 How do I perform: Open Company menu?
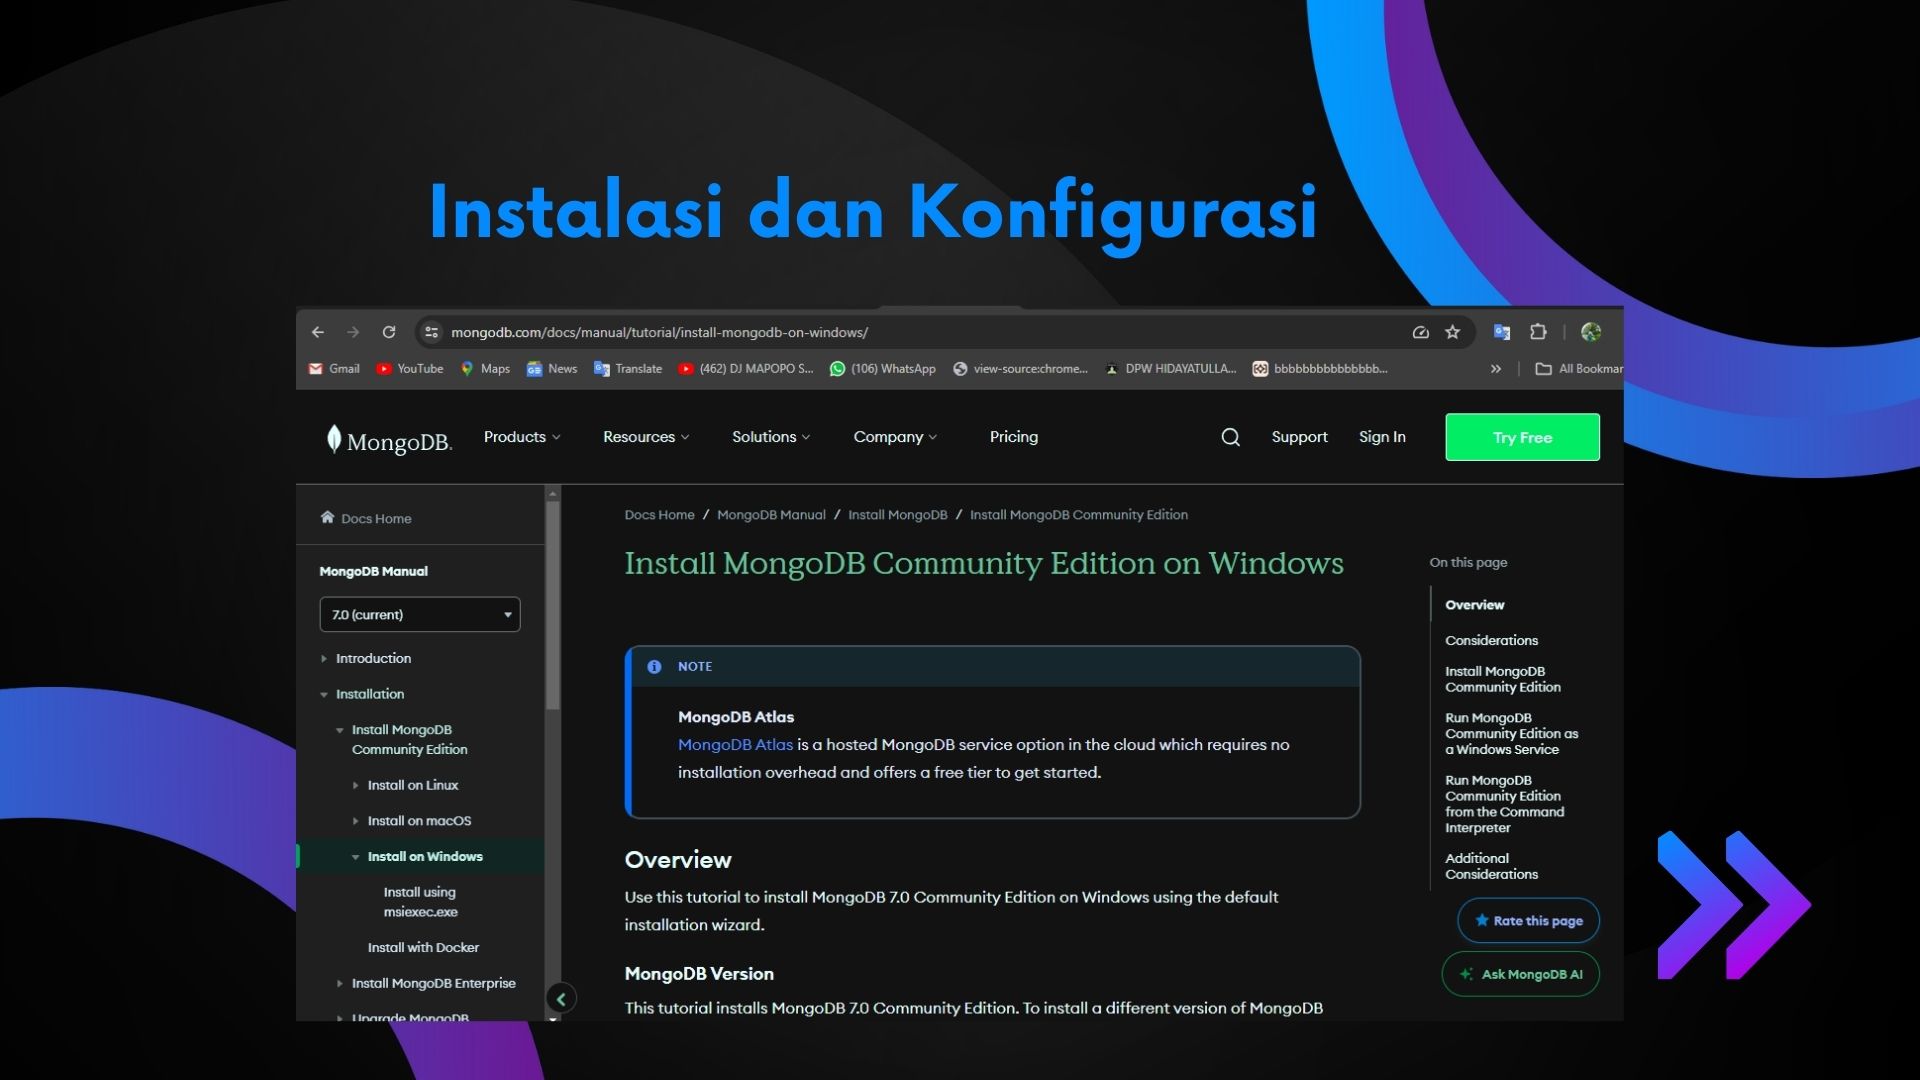pyautogui.click(x=895, y=437)
